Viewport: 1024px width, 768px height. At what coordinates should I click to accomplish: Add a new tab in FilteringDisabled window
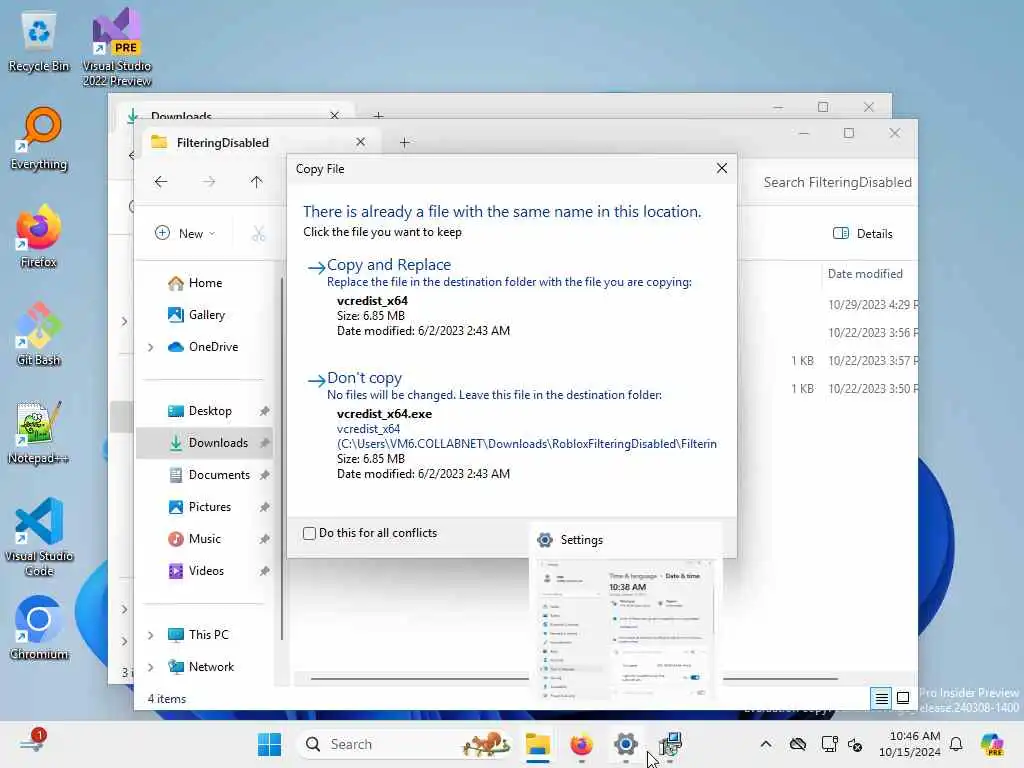[x=404, y=142]
